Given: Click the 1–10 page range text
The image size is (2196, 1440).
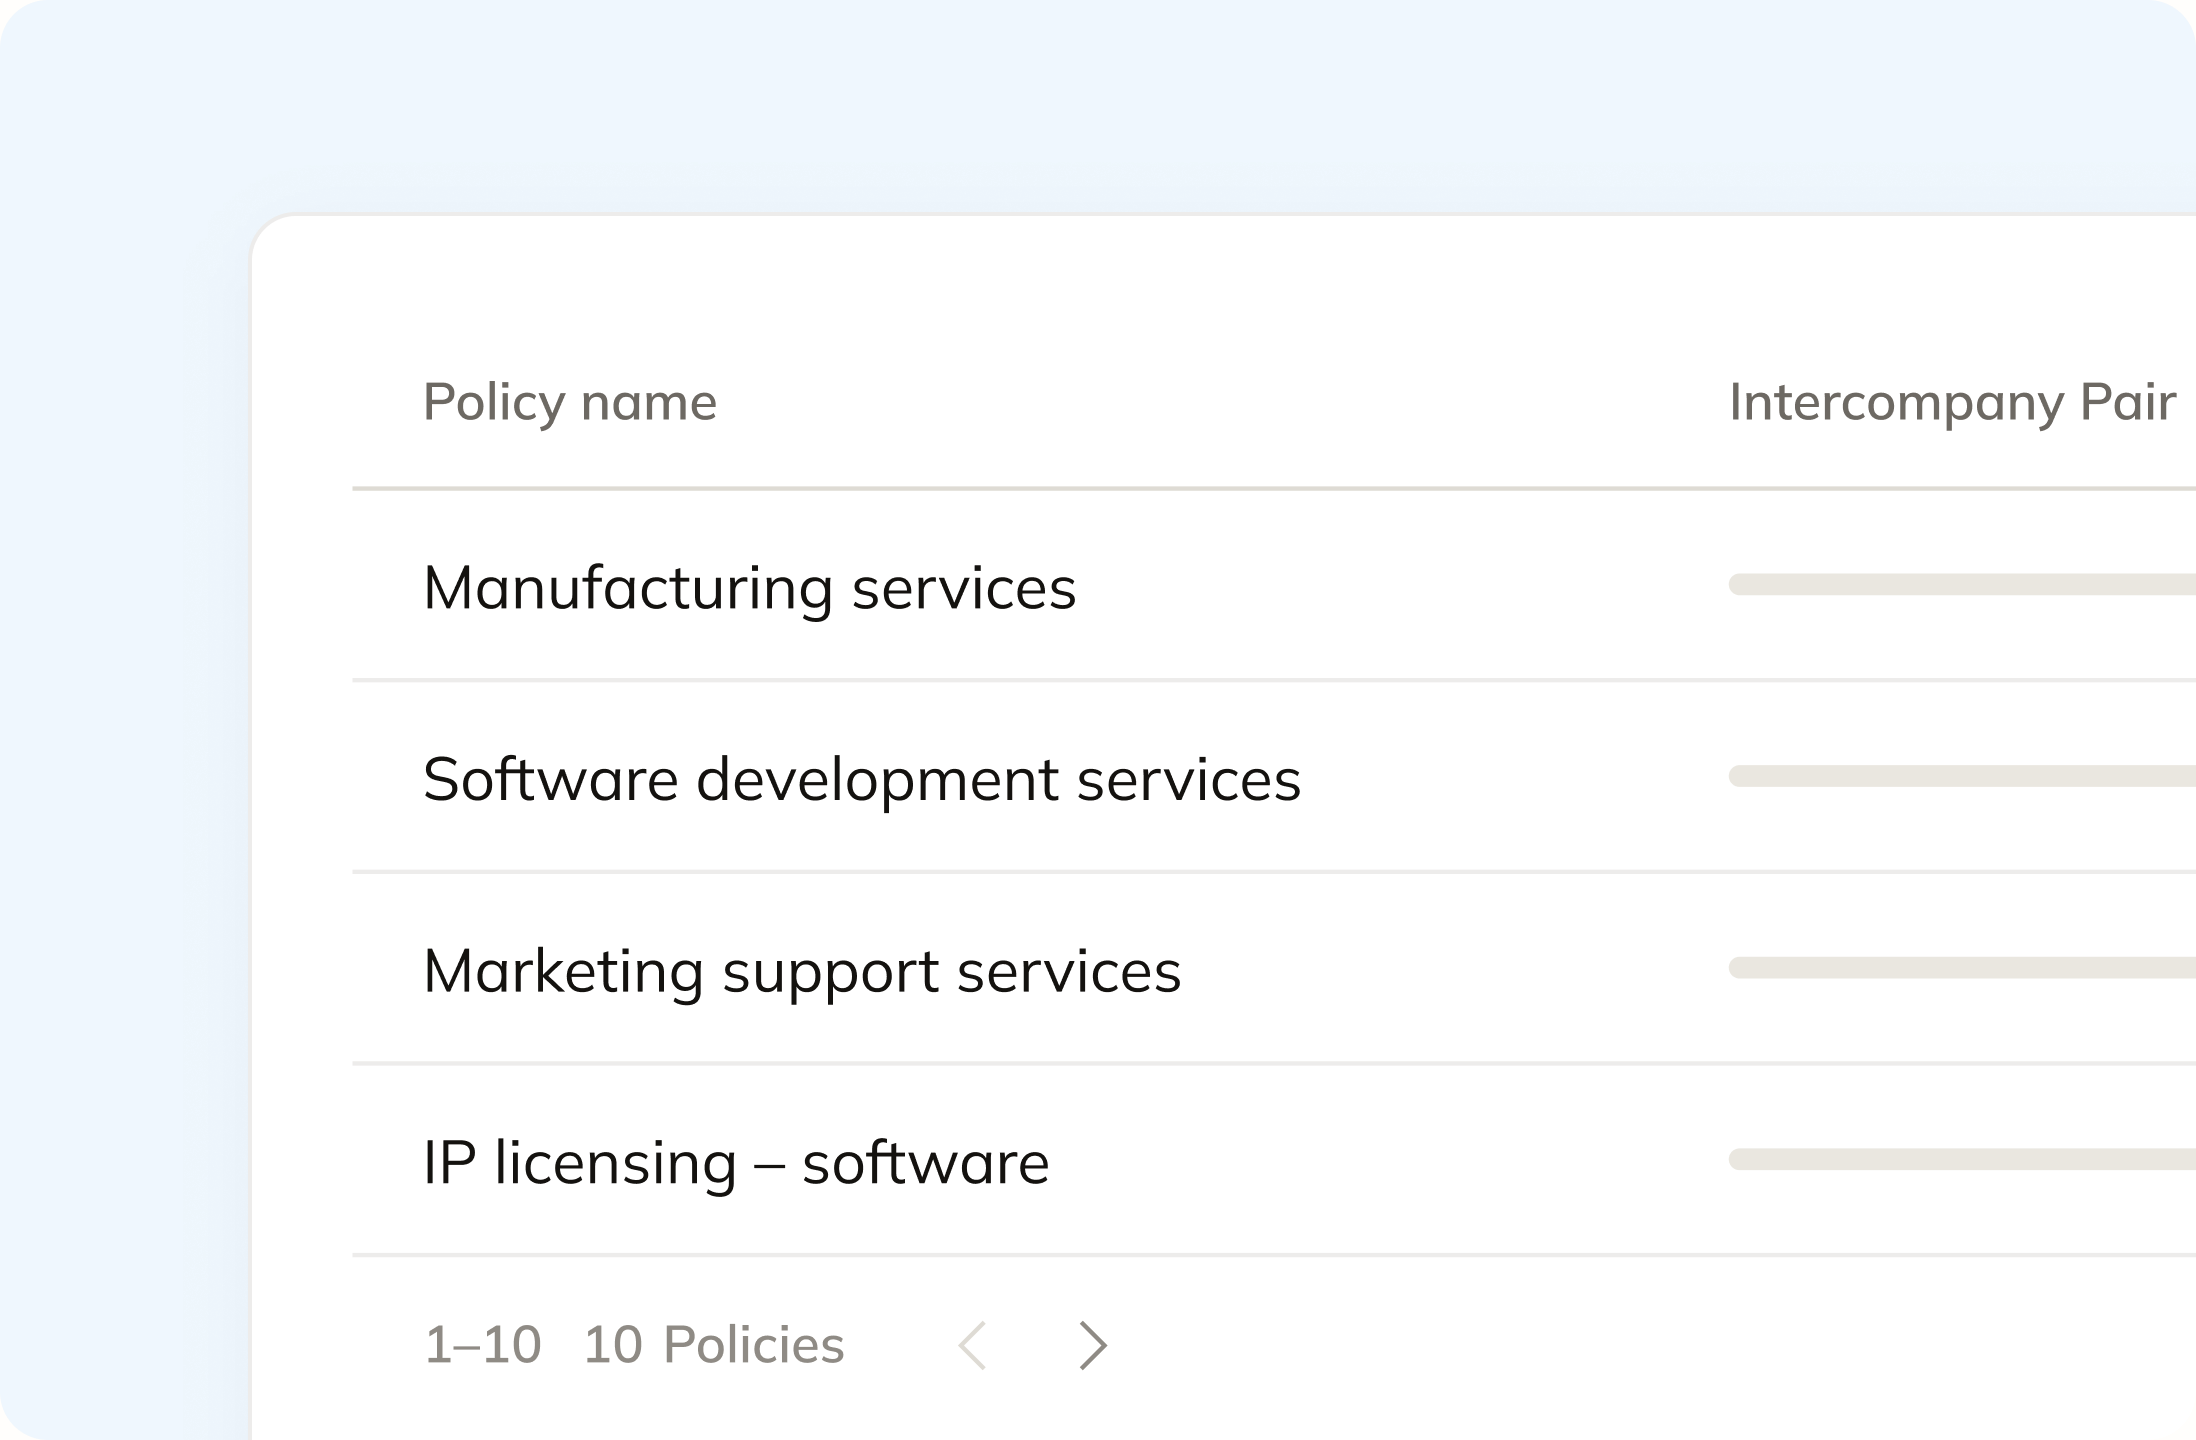Looking at the screenshot, I should tap(482, 1344).
